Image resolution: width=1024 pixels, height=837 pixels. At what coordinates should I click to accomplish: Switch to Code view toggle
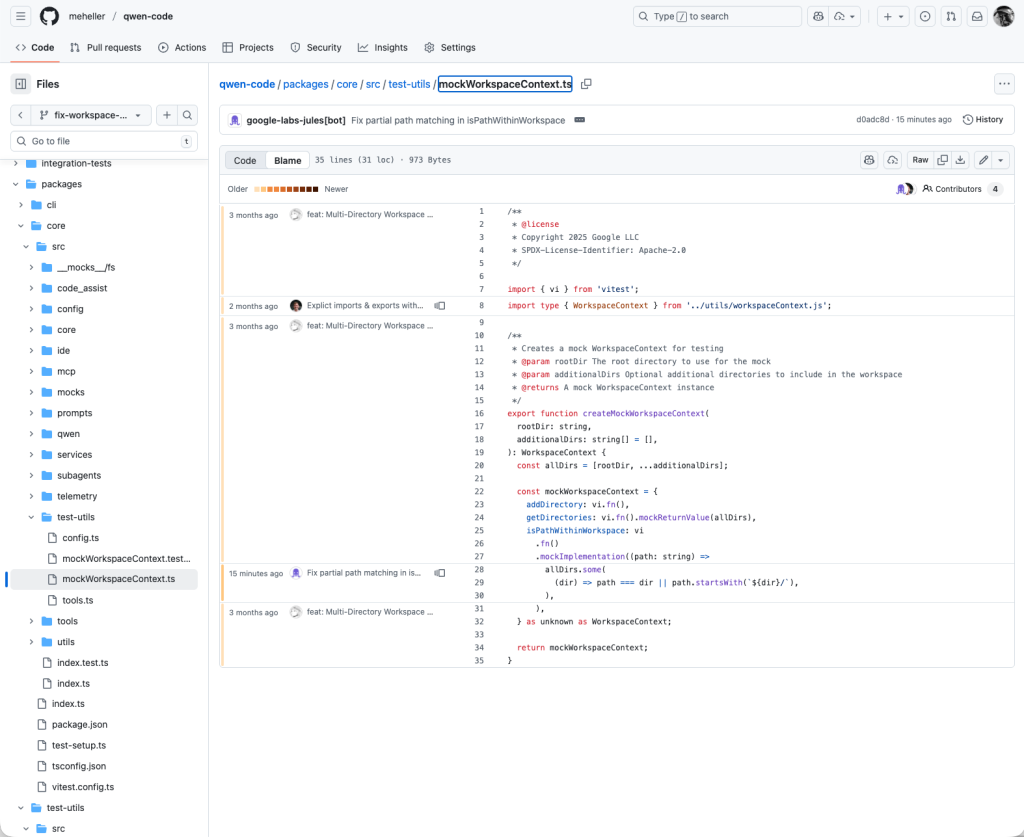[x=245, y=160]
